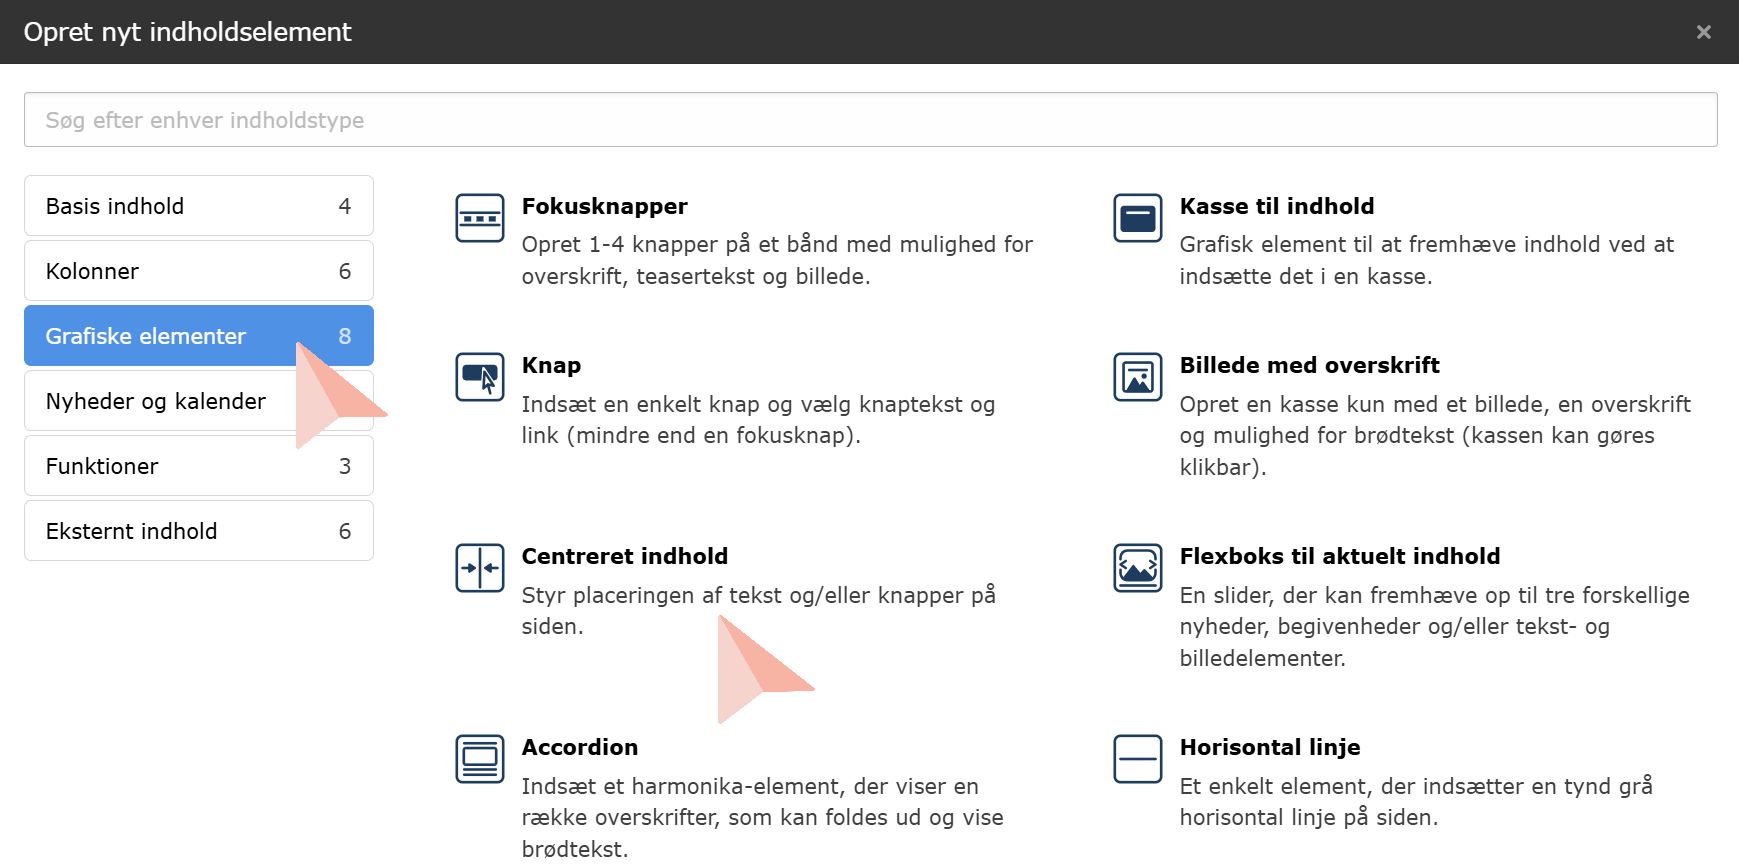Image resolution: width=1739 pixels, height=864 pixels.
Task: Click the Fokusknapper element icon
Action: coord(480,218)
